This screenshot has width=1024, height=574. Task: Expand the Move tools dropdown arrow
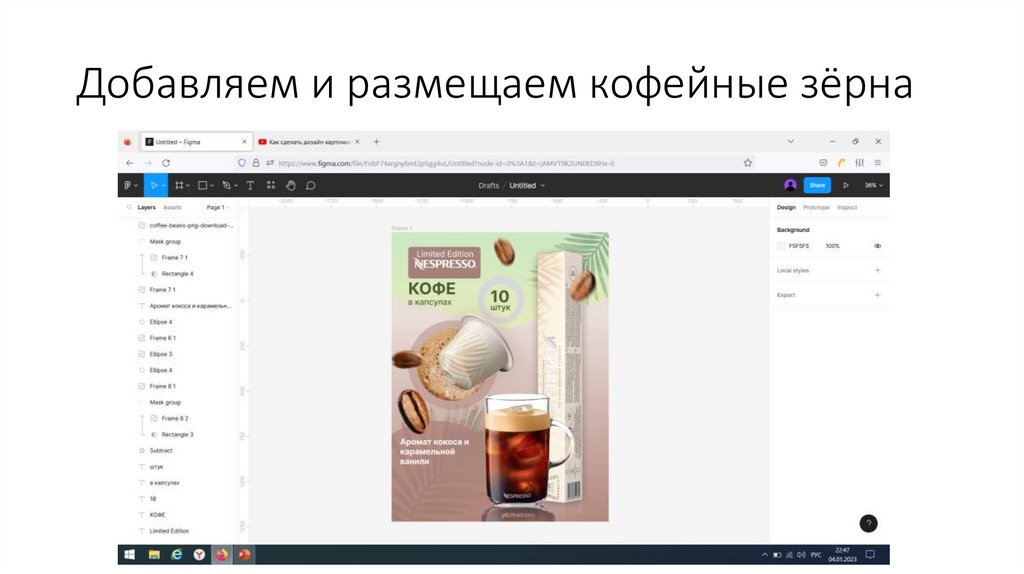pyautogui.click(x=163, y=186)
